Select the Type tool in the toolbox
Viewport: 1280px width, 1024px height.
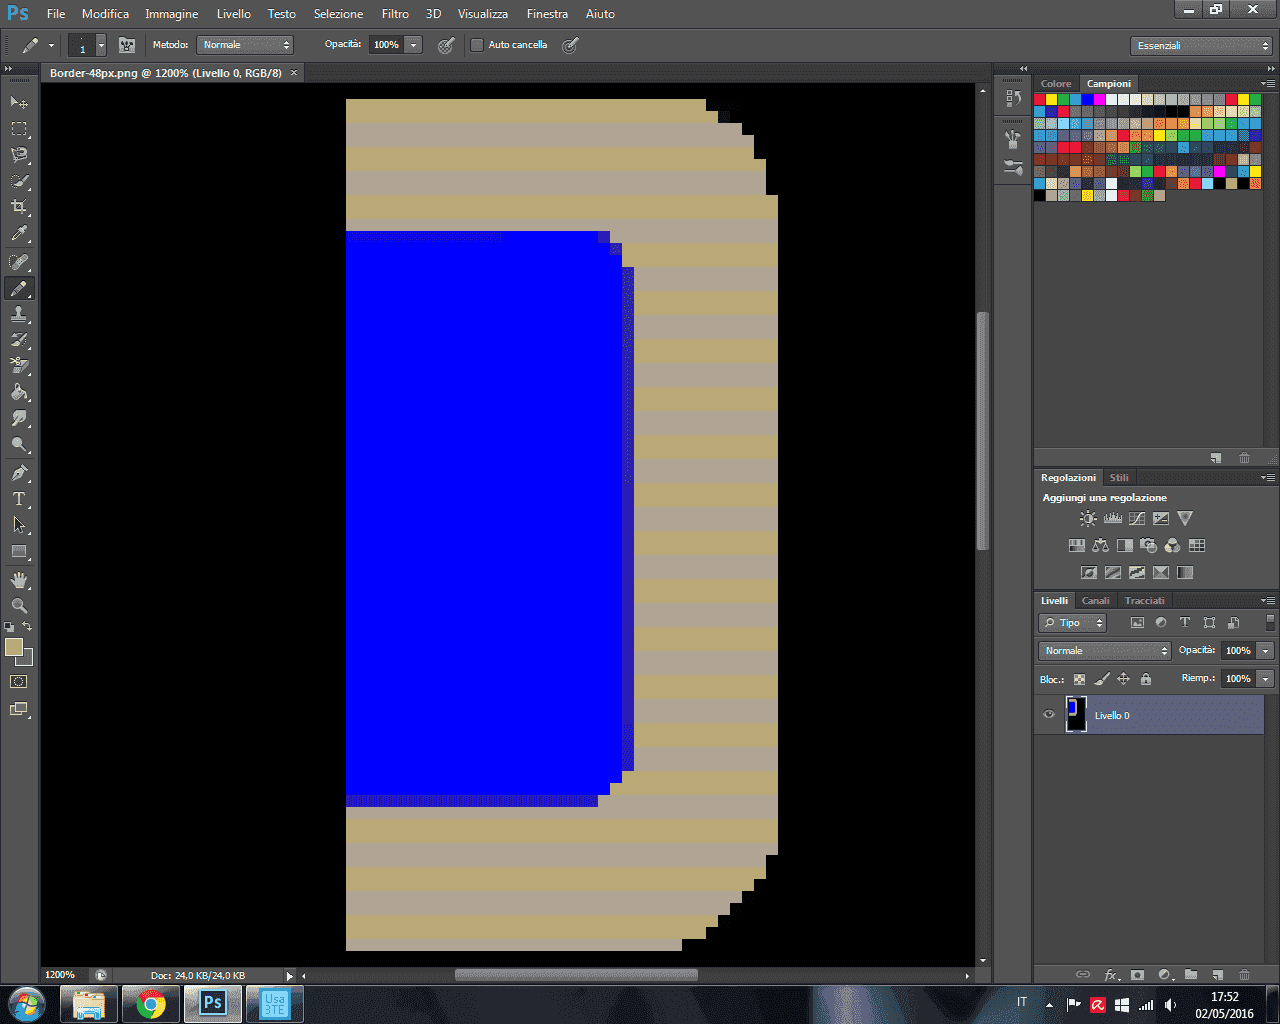click(19, 499)
